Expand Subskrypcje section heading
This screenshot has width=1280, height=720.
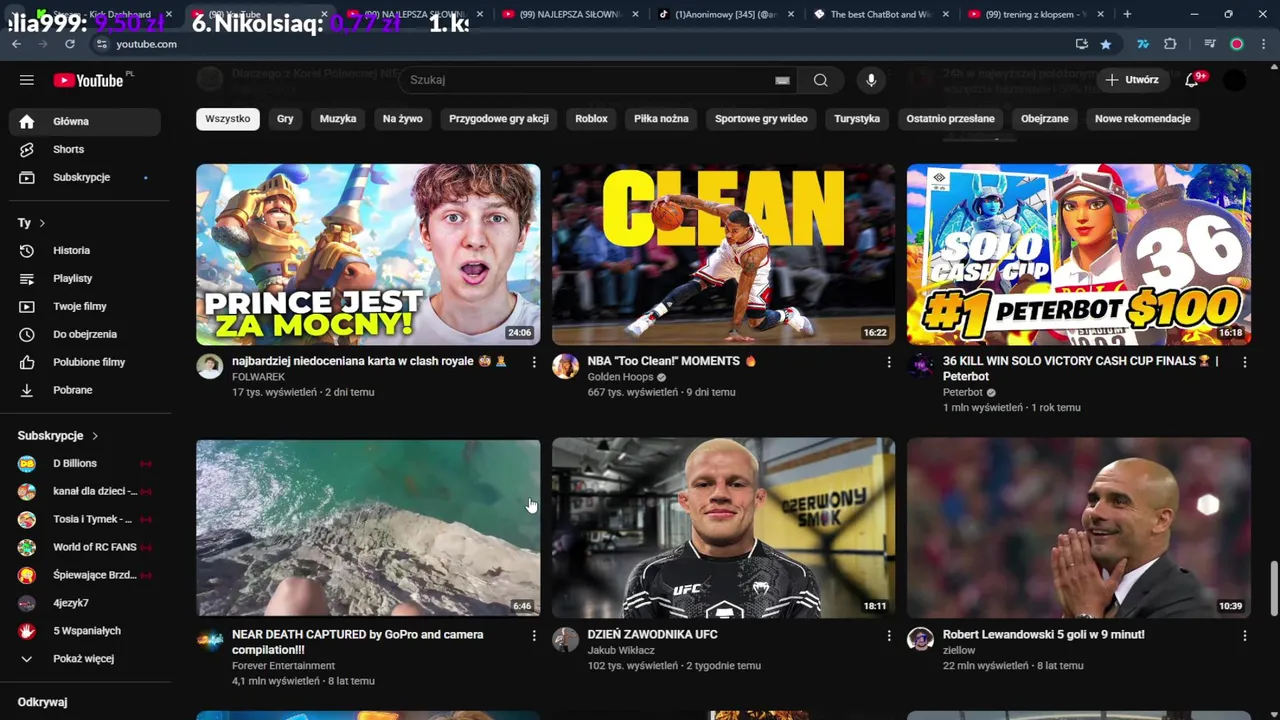click(58, 436)
